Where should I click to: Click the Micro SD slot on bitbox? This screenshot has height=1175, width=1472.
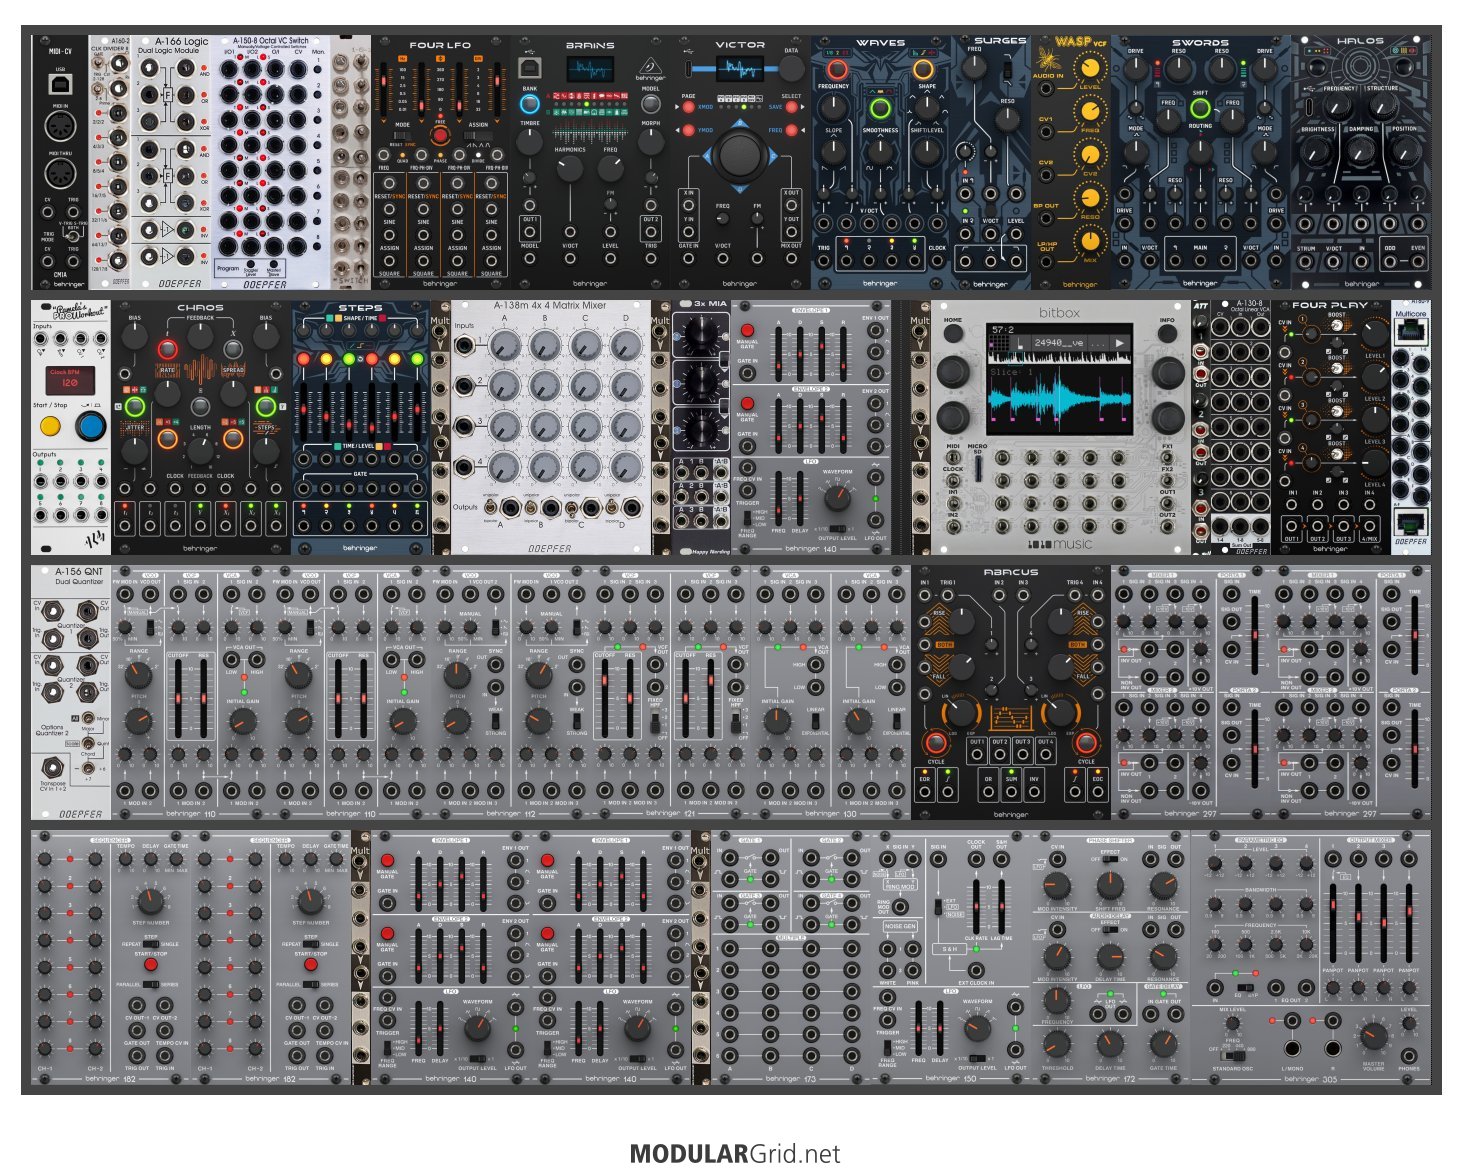[977, 467]
